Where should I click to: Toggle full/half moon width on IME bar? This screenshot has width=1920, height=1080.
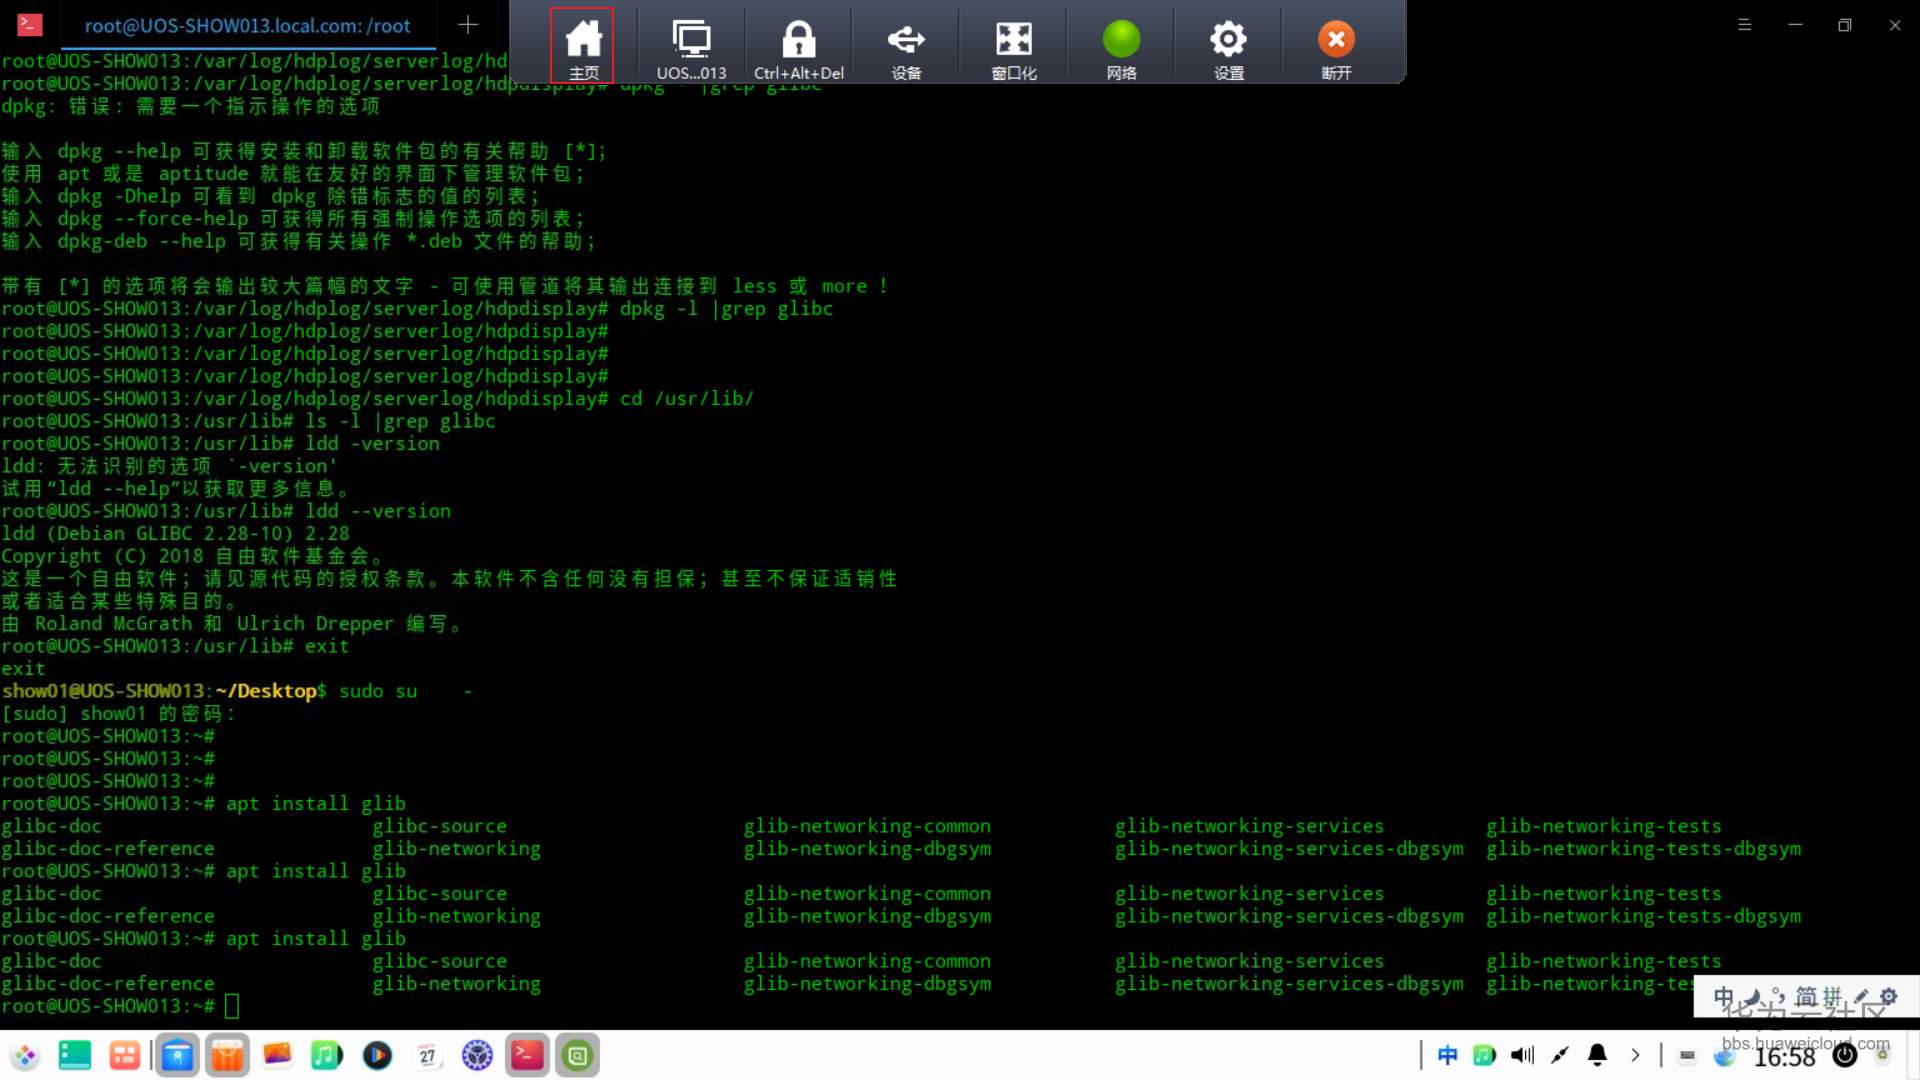pyautogui.click(x=1752, y=997)
